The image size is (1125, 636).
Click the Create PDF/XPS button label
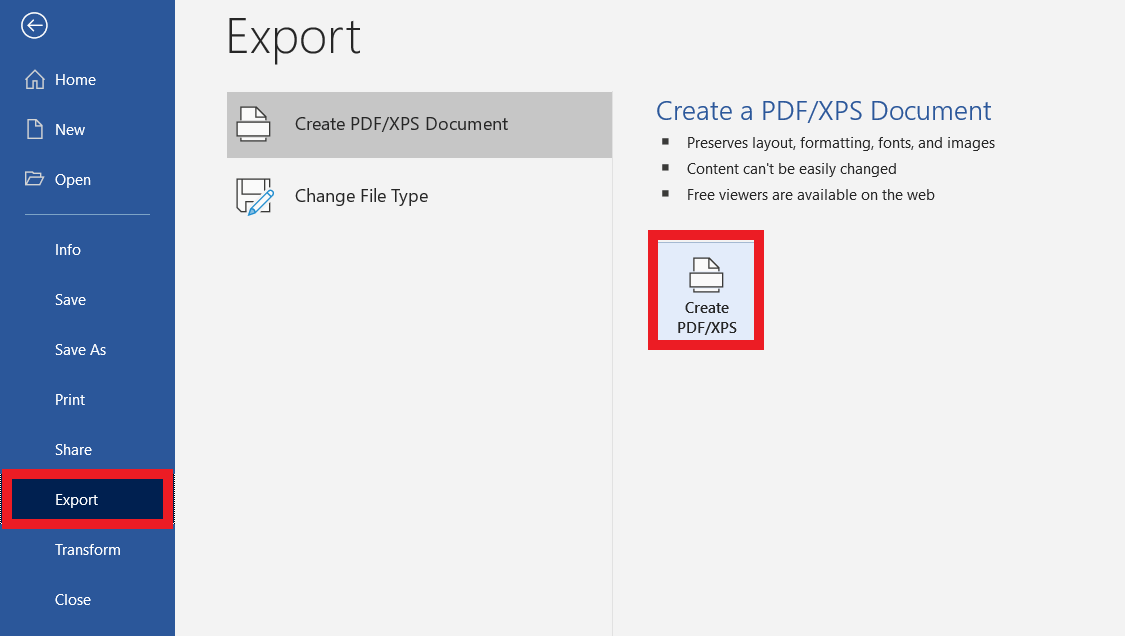[x=707, y=317]
